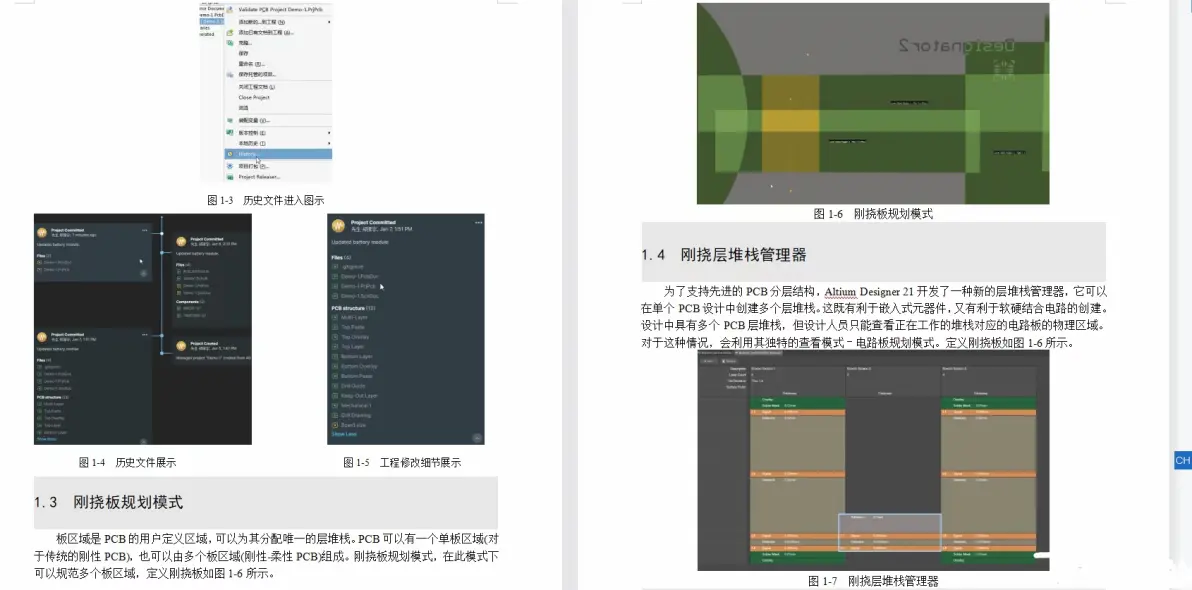Click the Bottom Overlay entry icon in Figure 1-5
This screenshot has height=590, width=1192.
pos(334,366)
